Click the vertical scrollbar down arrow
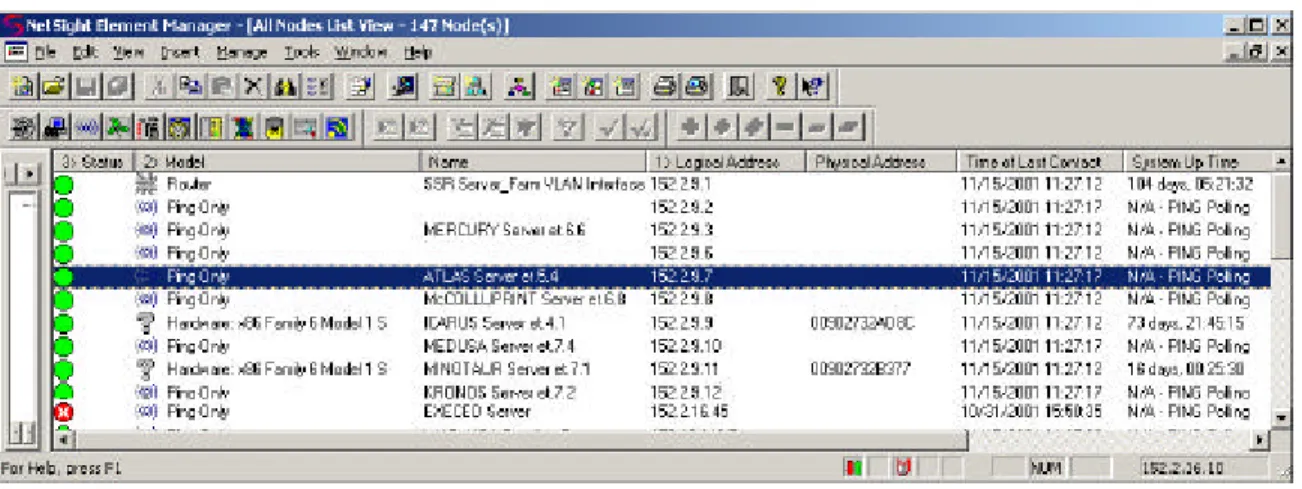Image resolution: width=1302 pixels, height=489 pixels. (x=1281, y=416)
